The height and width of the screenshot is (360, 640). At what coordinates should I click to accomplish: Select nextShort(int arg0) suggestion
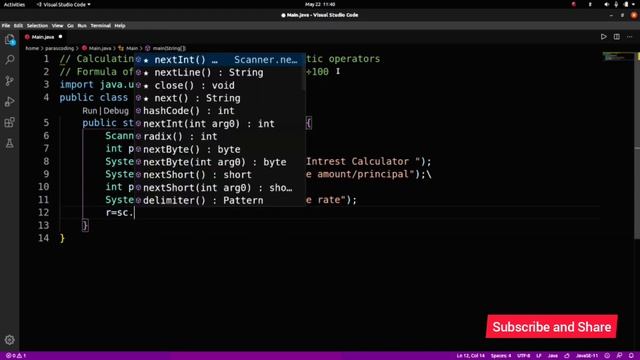(220, 188)
